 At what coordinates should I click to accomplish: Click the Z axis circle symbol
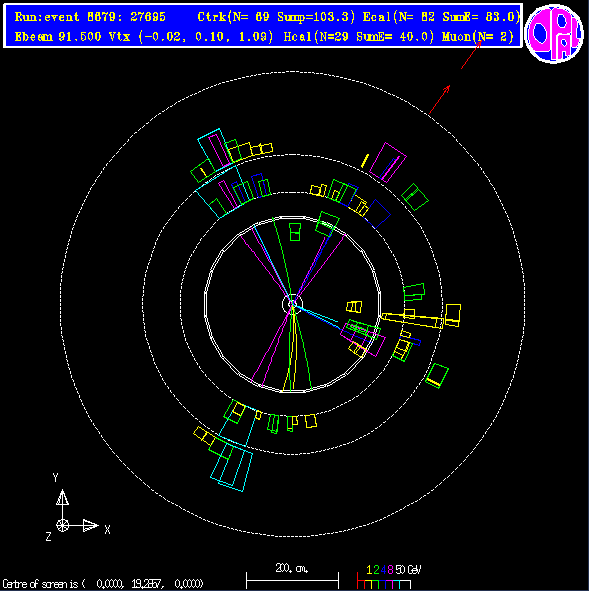pos(63,525)
